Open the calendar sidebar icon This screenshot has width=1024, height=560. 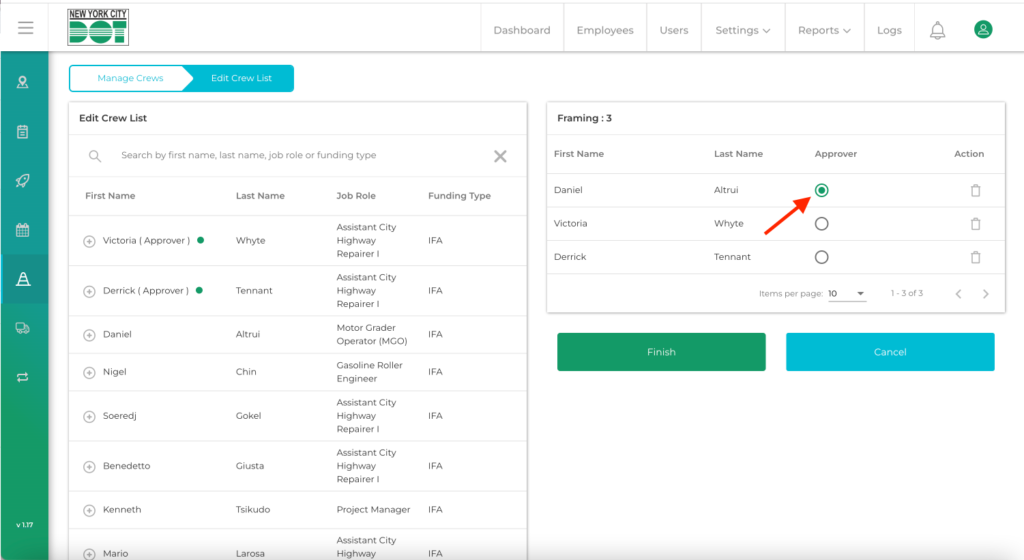(x=23, y=230)
